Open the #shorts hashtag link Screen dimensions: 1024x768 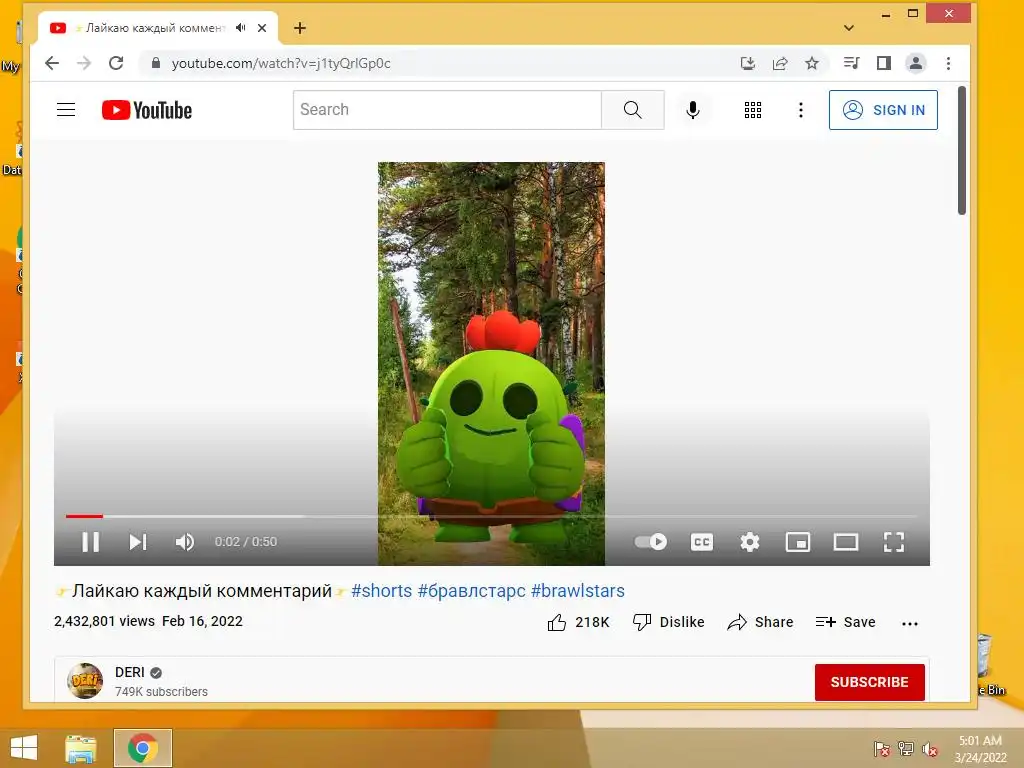point(381,591)
